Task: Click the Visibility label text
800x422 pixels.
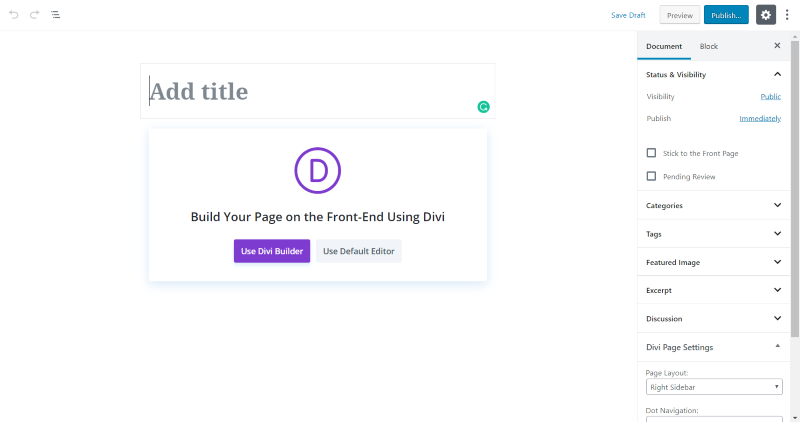Action: coord(660,96)
